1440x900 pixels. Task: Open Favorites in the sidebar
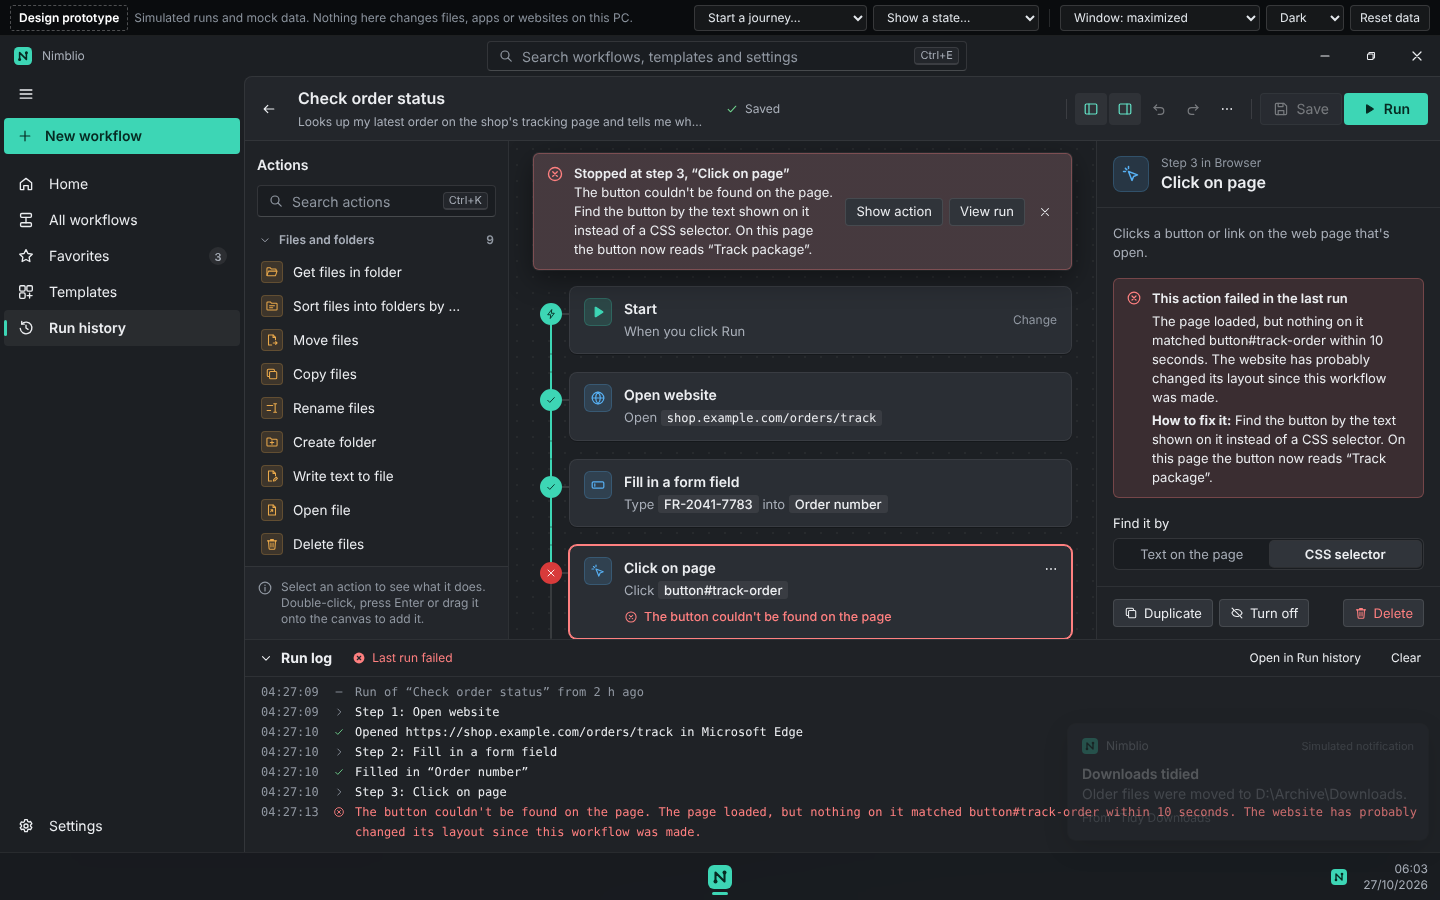(x=122, y=256)
